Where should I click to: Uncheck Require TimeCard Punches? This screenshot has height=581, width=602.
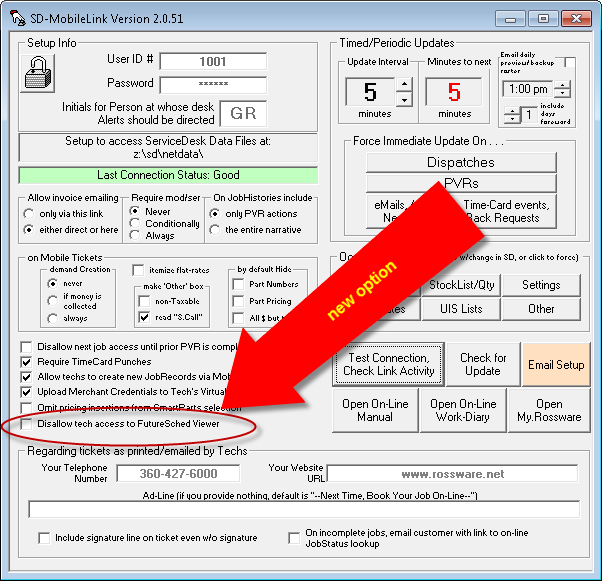tap(27, 361)
